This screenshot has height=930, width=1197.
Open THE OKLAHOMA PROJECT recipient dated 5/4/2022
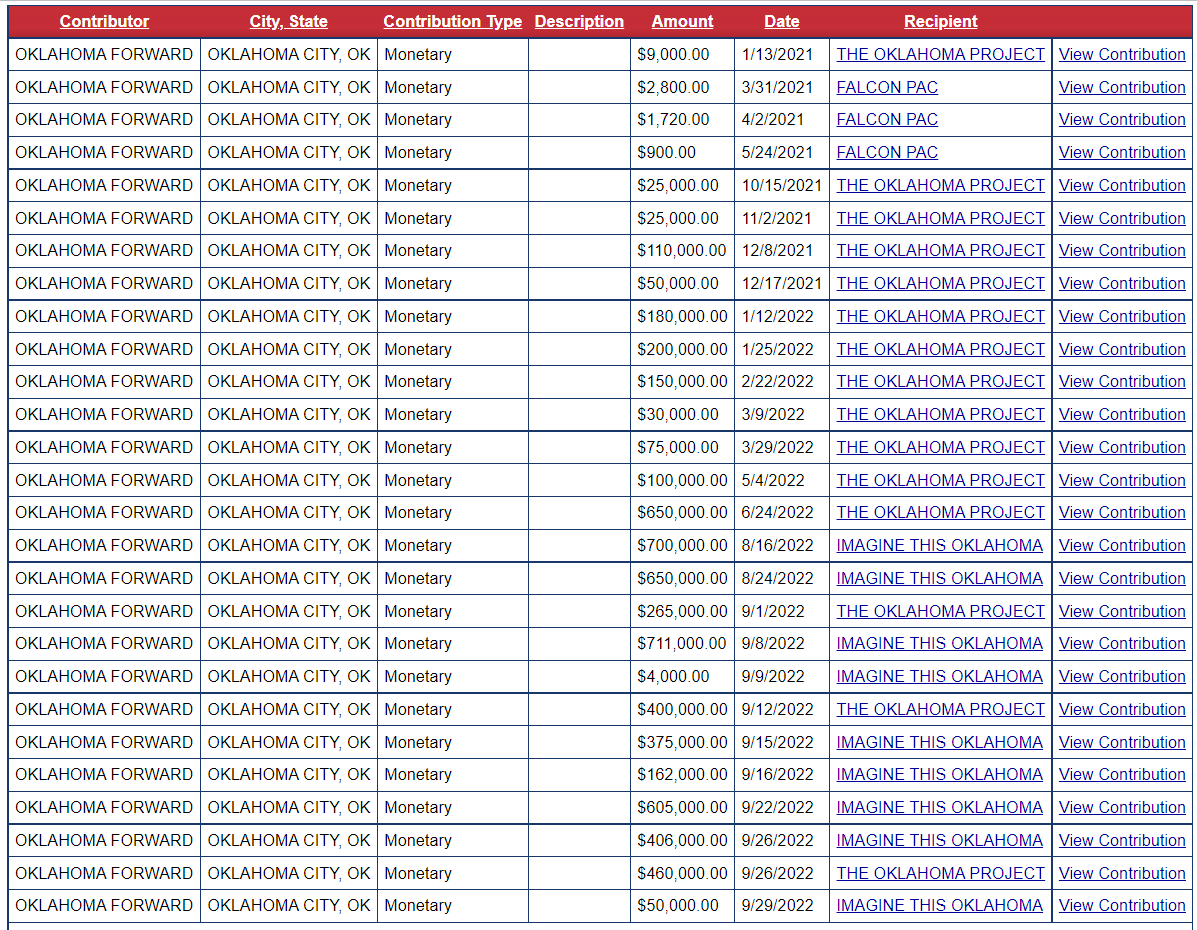click(940, 480)
